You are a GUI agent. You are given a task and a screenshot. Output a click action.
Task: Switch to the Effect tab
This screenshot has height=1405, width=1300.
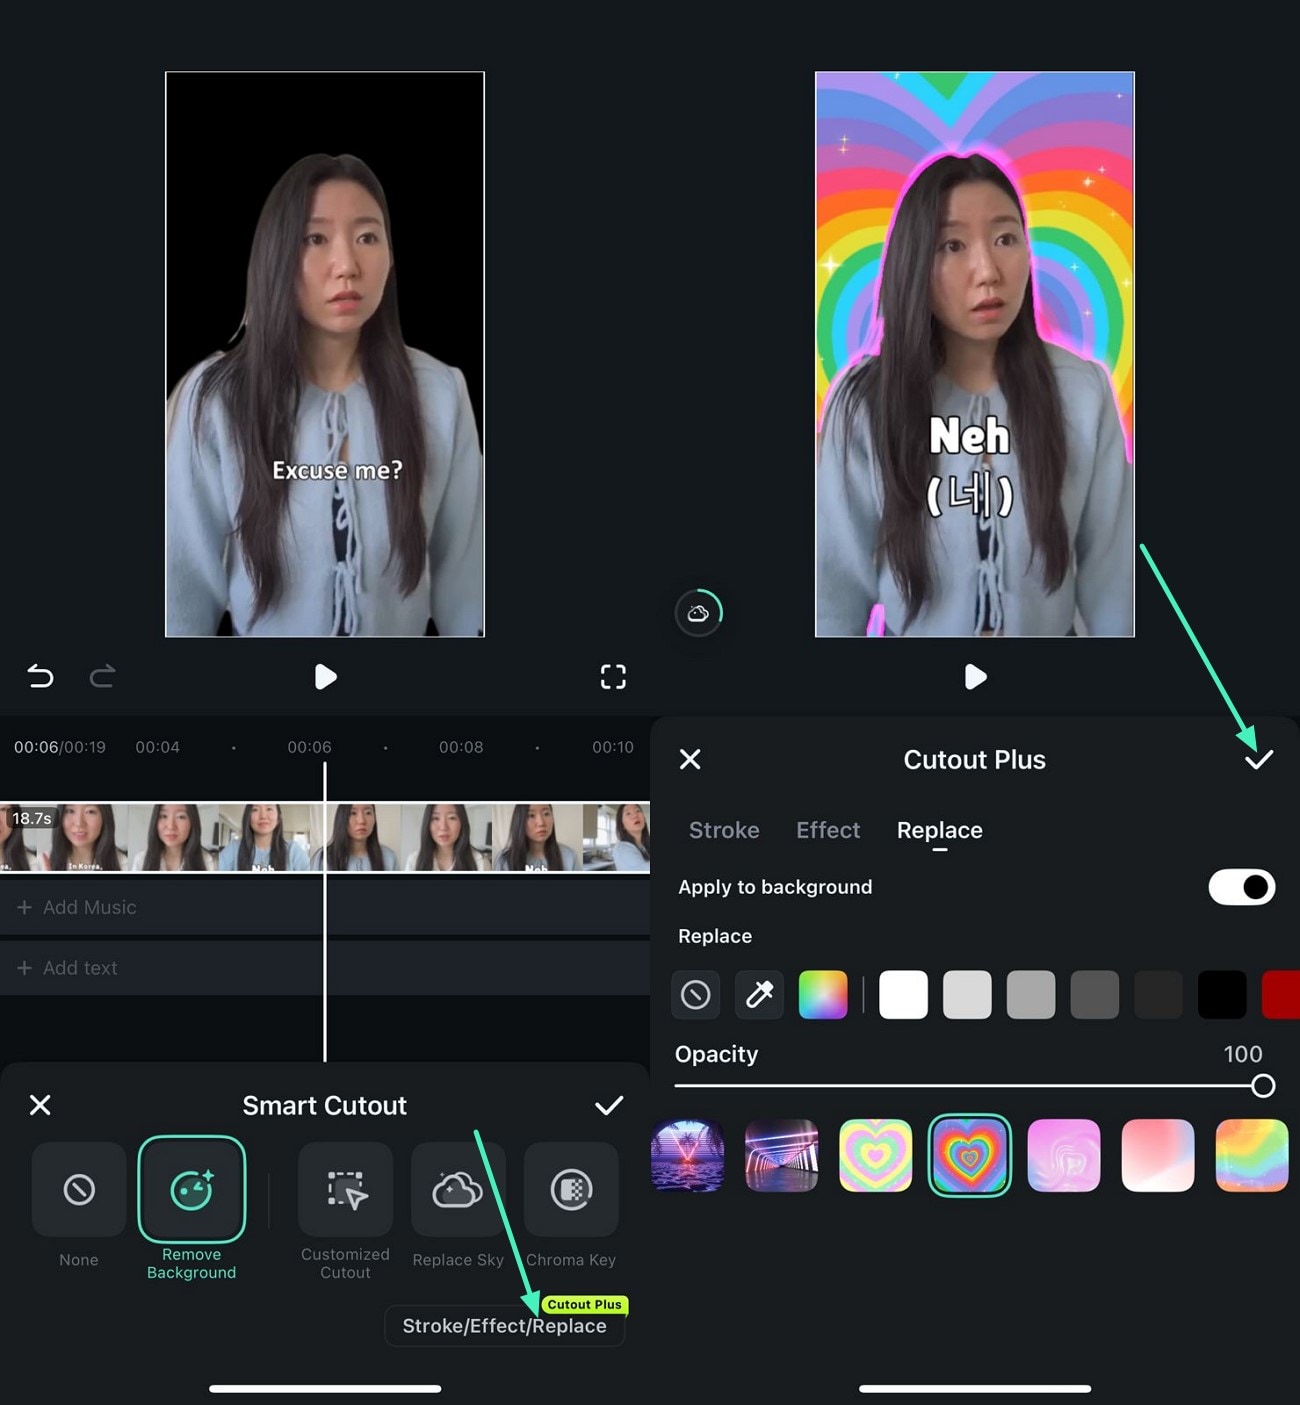coord(828,830)
